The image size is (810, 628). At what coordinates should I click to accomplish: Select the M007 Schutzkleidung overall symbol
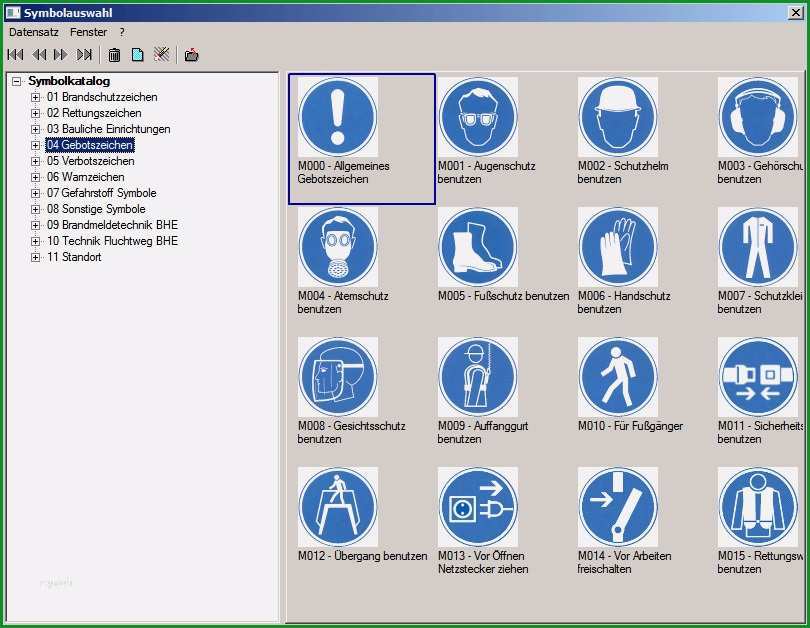(758, 247)
